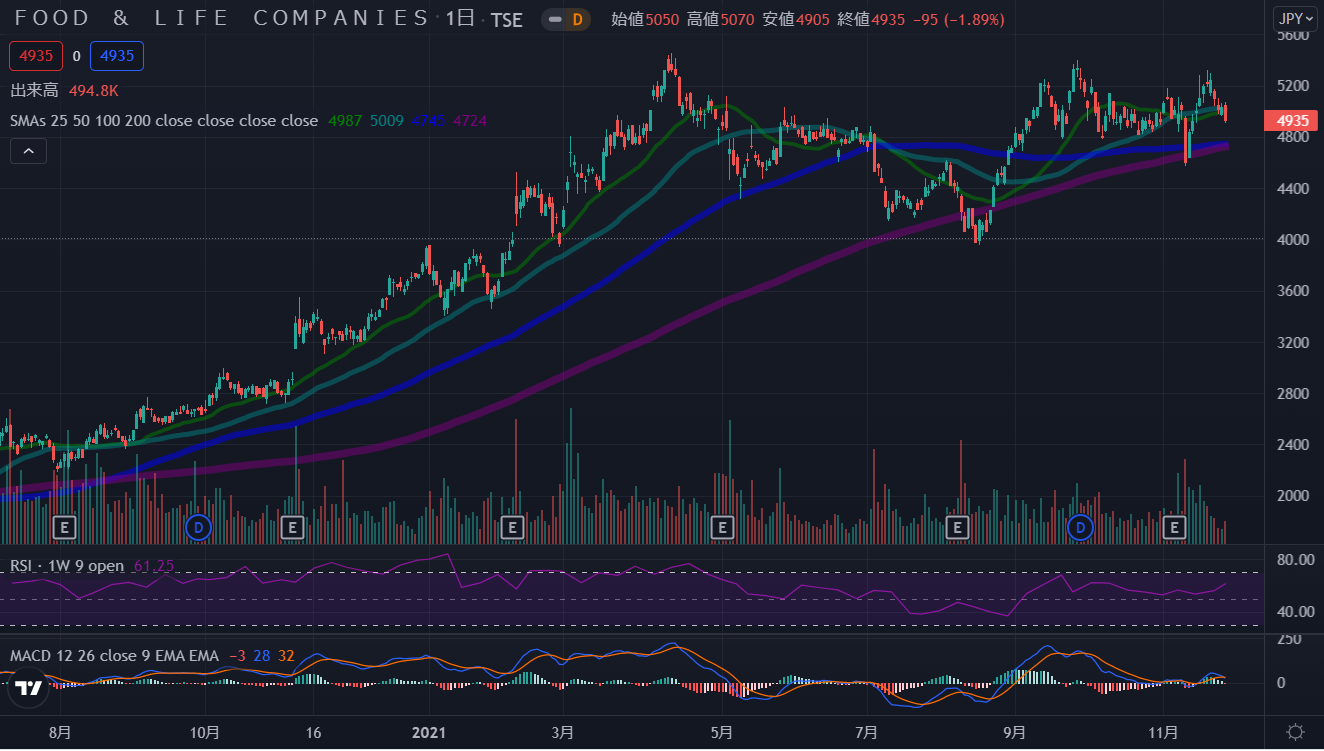Viewport: 1324px width, 751px height.
Task: Select the MACD 12 26 close legend
Action: tap(114, 656)
